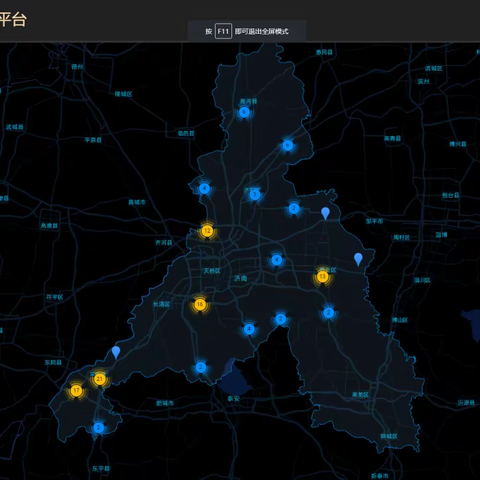The image size is (480, 480).
Task: Click the 武城县 label
Action: [x=15, y=127]
